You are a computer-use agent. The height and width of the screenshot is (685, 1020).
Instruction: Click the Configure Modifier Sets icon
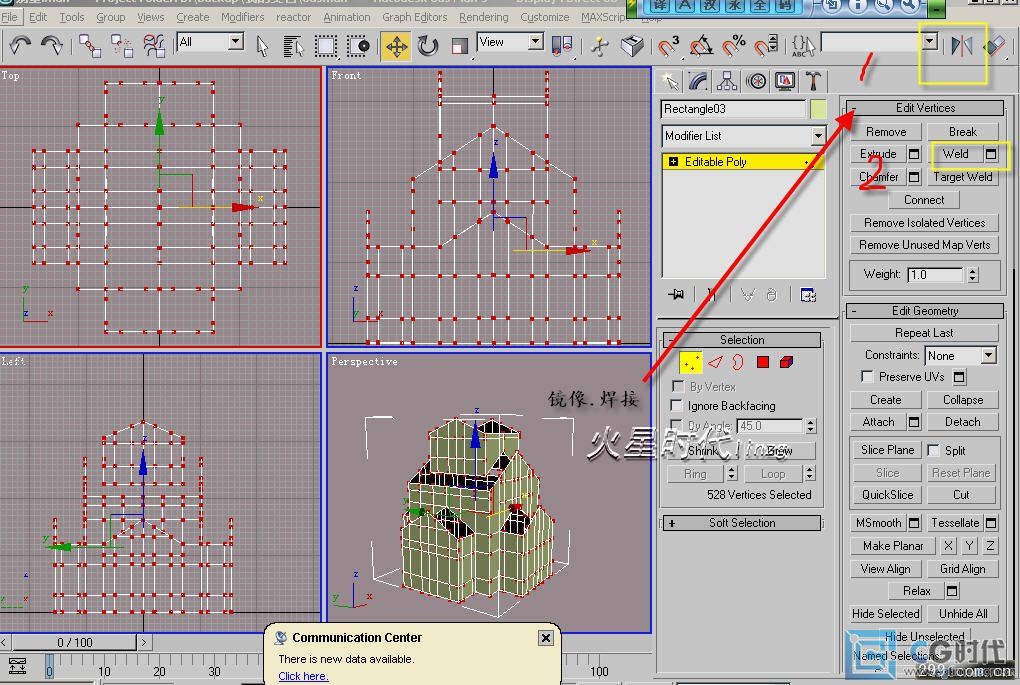click(x=808, y=295)
